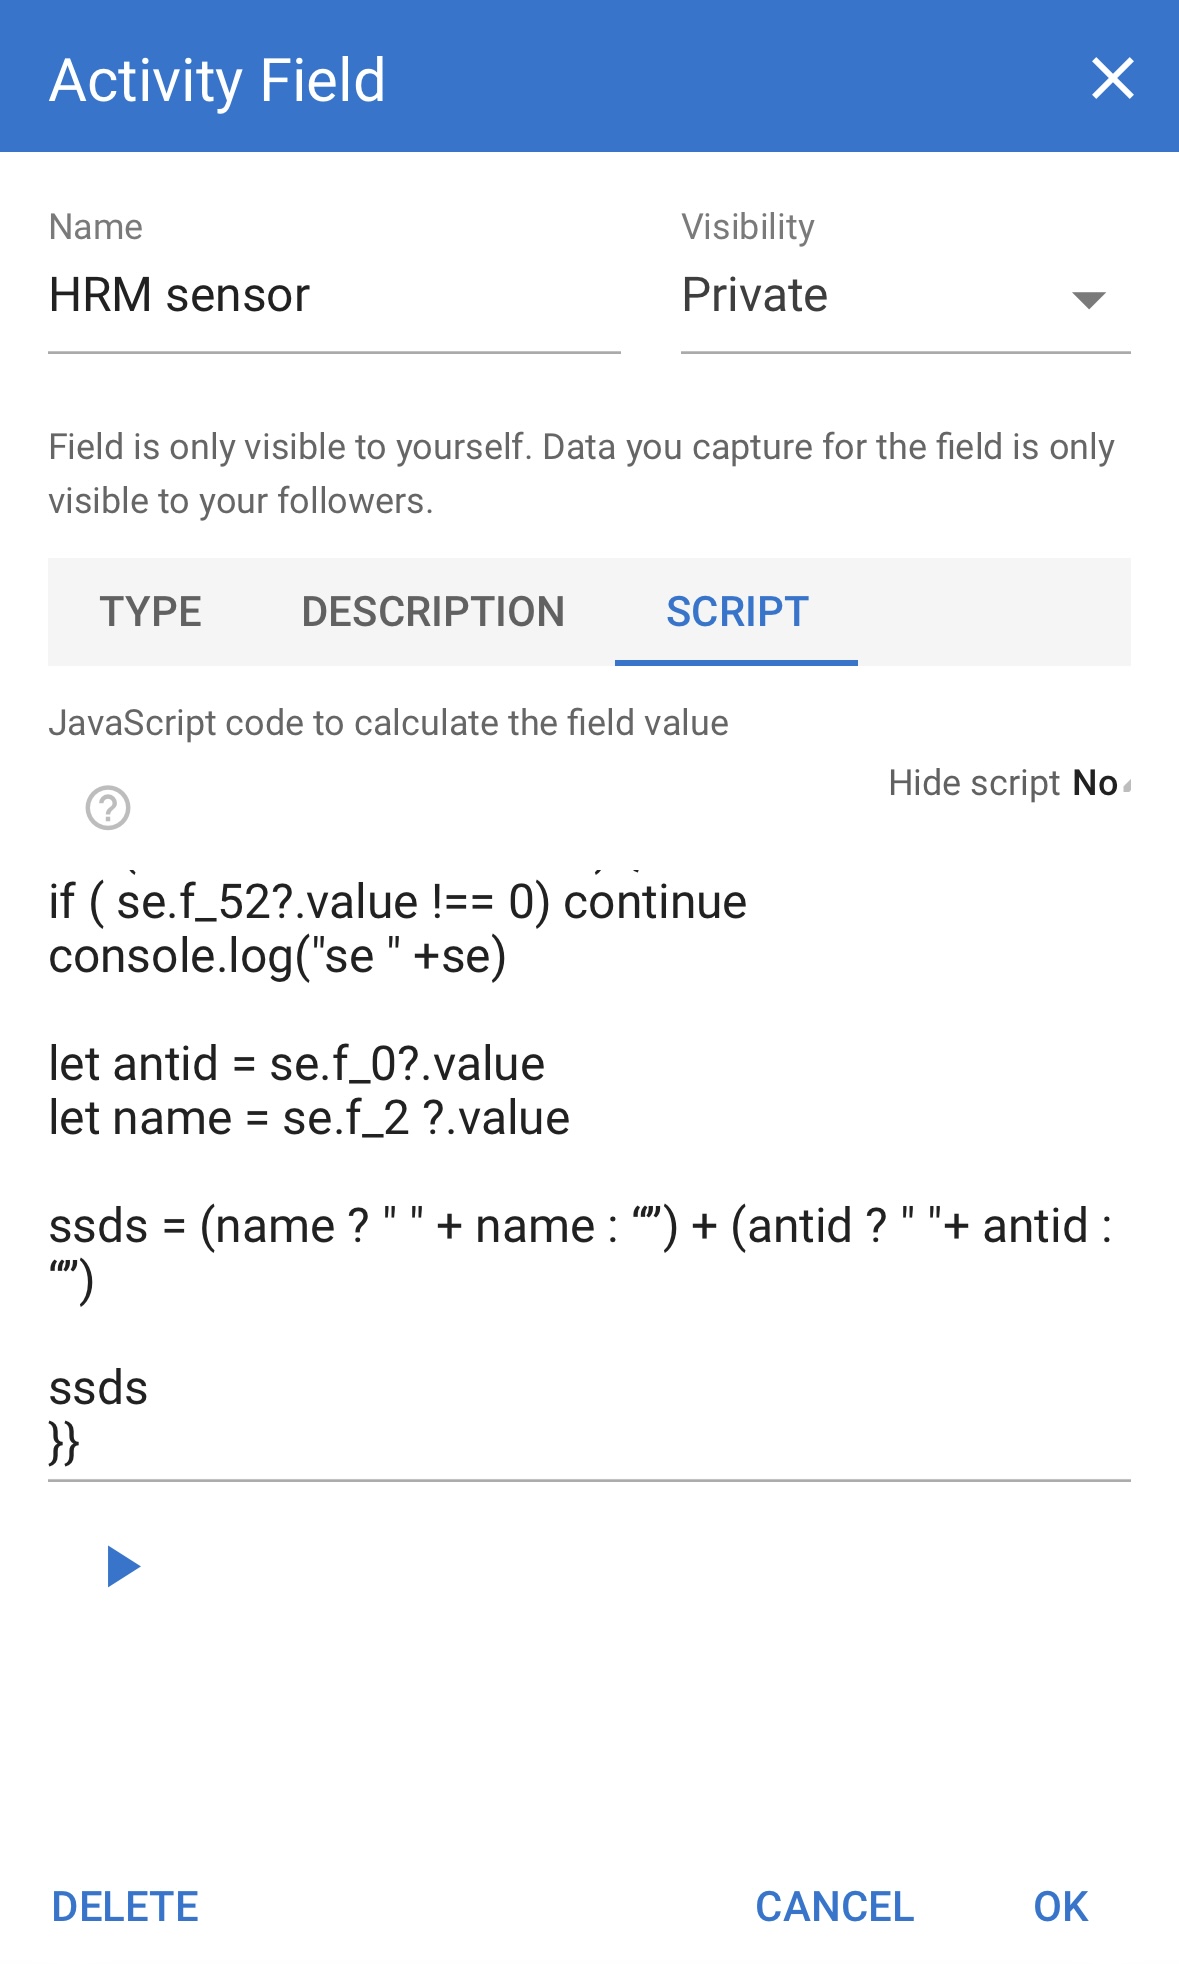
Task: Click the closing braces '}}' line
Action: tap(65, 1442)
